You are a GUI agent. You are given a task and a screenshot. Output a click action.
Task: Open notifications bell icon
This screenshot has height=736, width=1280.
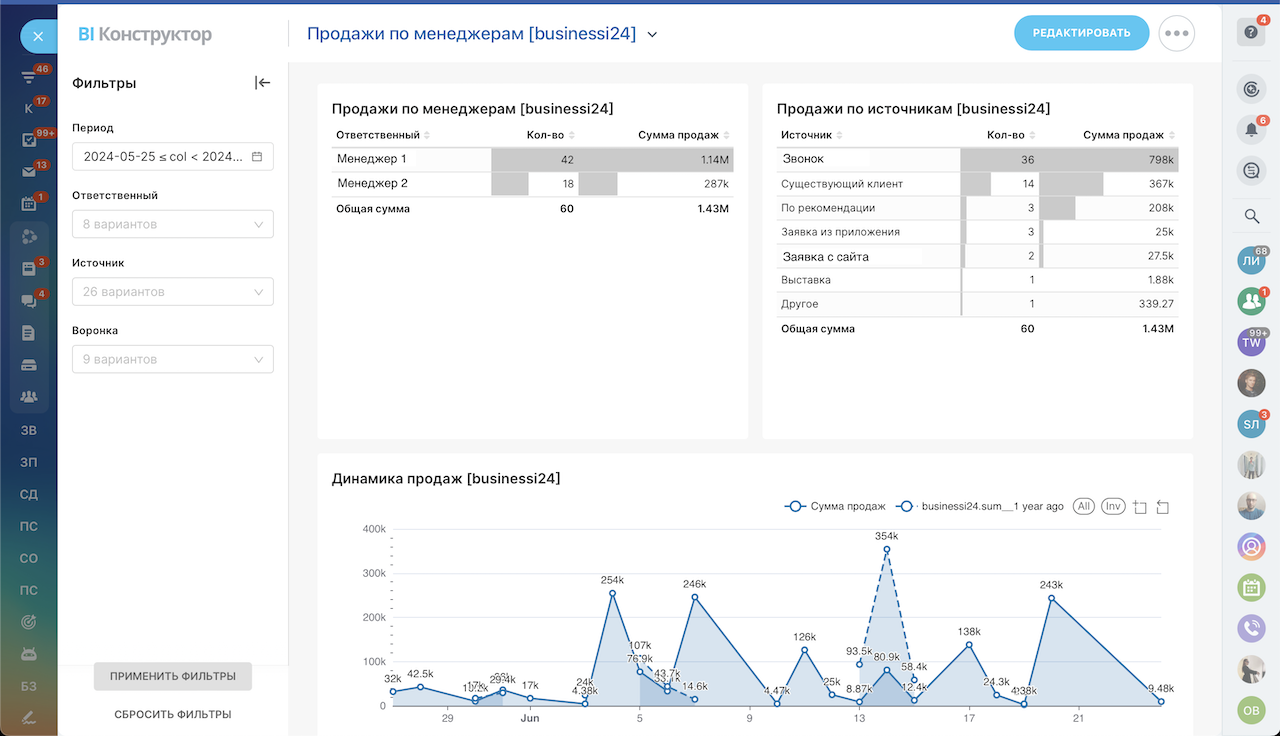(1251, 129)
